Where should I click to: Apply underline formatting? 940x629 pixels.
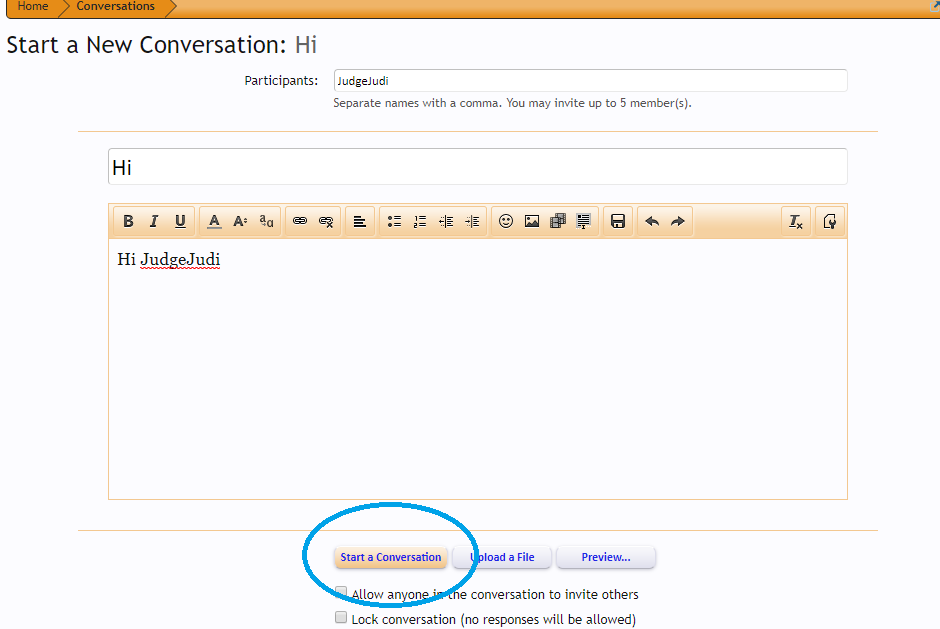coord(180,221)
